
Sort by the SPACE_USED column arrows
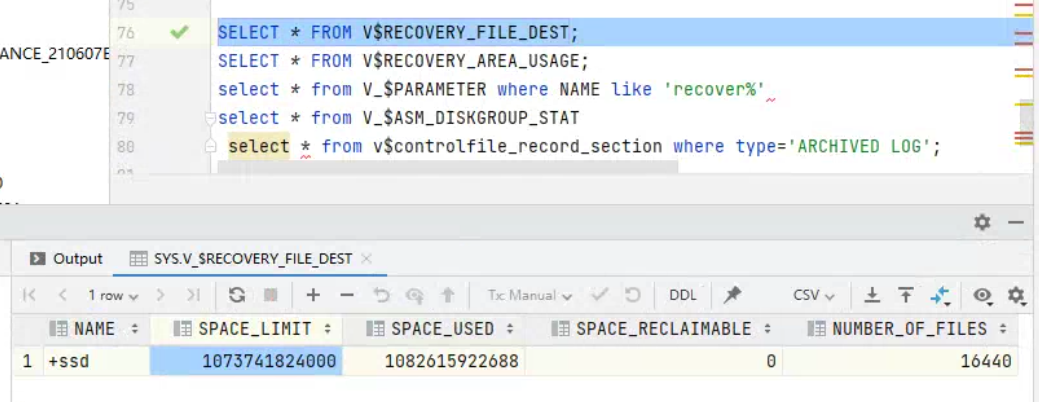click(x=510, y=328)
